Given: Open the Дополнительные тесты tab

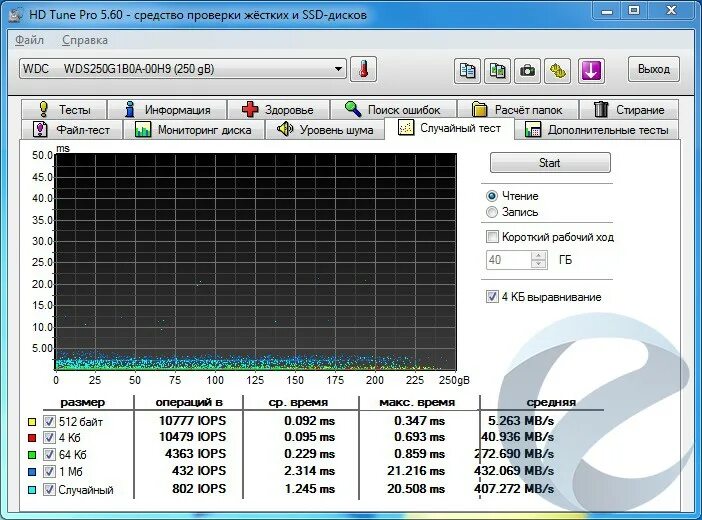Looking at the screenshot, I should [x=596, y=130].
